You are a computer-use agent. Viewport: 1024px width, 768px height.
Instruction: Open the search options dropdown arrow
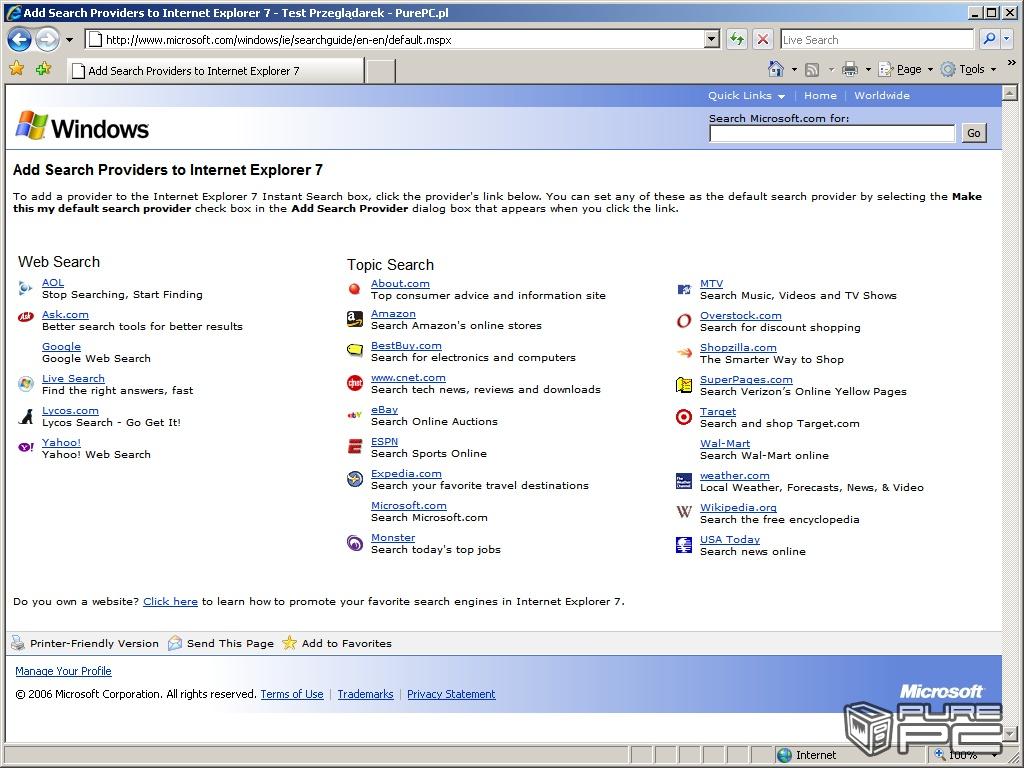point(1006,39)
